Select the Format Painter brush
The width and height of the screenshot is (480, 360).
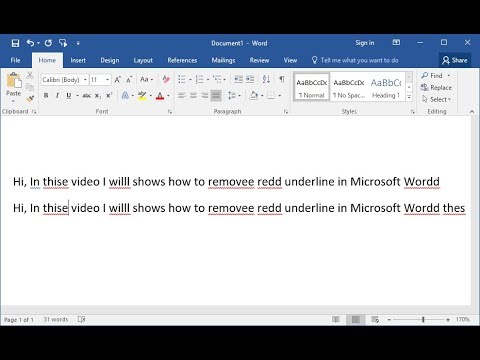pyautogui.click(x=30, y=99)
